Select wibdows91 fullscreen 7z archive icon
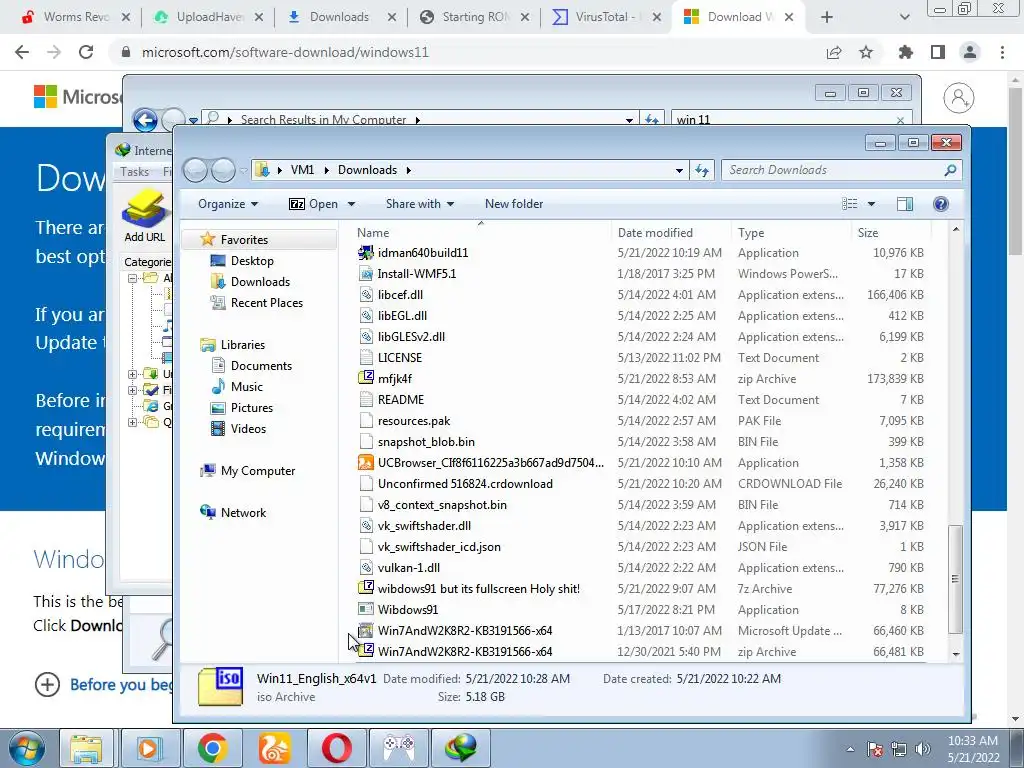Image resolution: width=1024 pixels, height=768 pixels. 366,588
